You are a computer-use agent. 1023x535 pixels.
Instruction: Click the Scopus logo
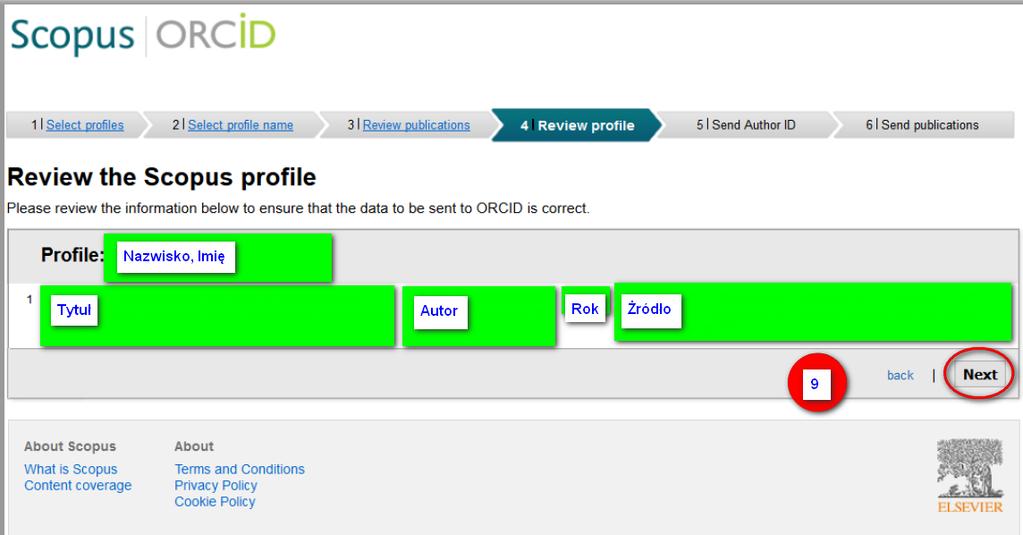[x=72, y=35]
